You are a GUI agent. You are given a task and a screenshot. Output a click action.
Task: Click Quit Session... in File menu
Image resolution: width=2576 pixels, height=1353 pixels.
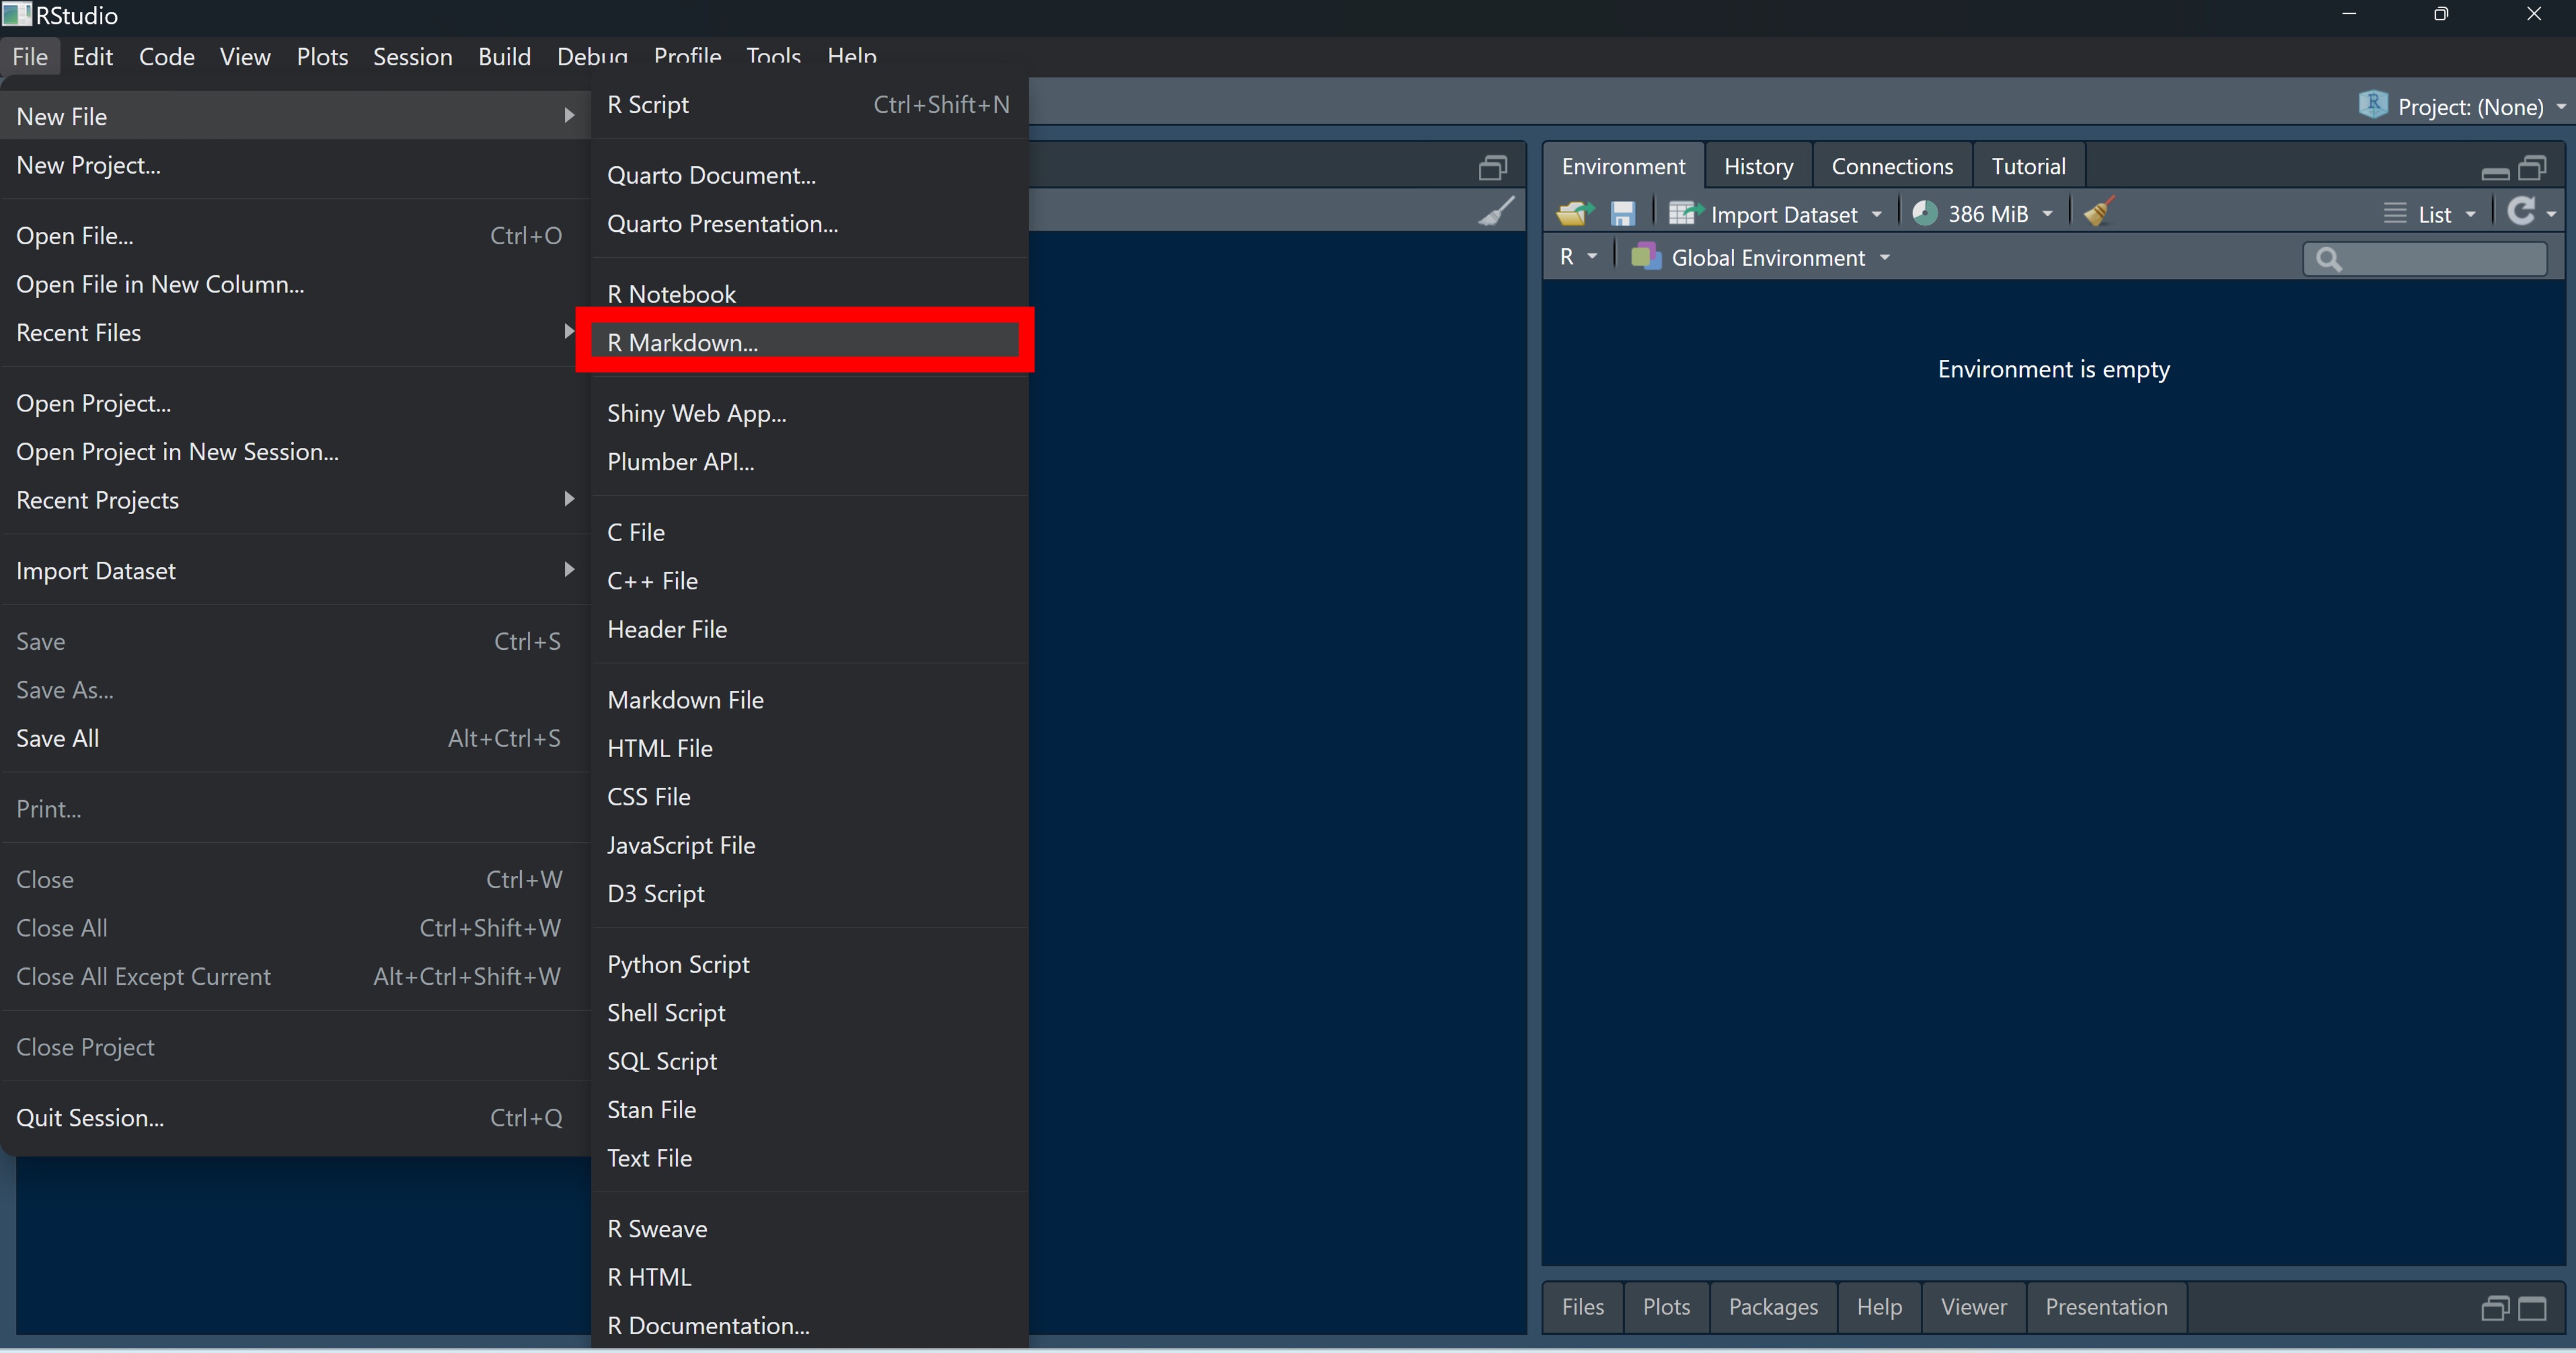click(295, 1117)
